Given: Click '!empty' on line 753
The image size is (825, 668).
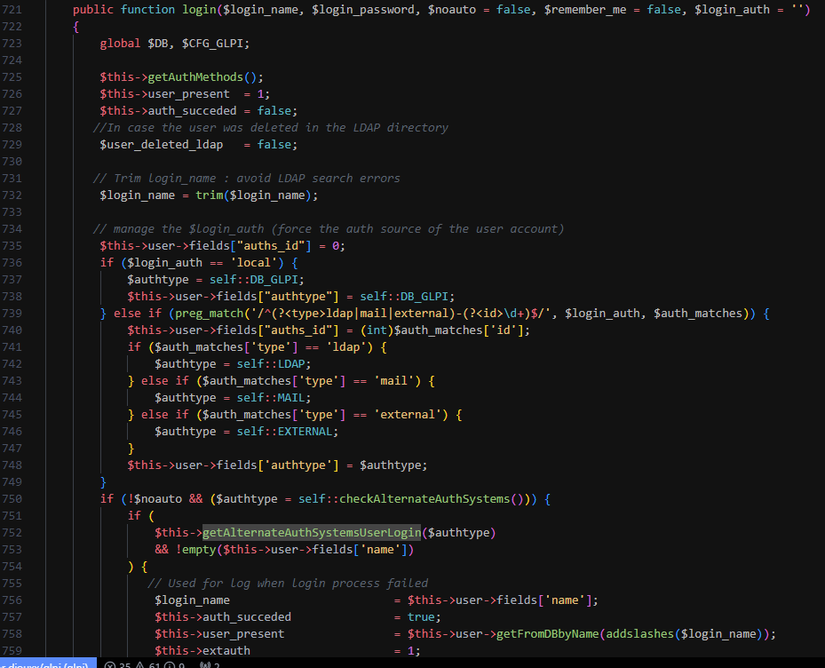Looking at the screenshot, I should coord(196,549).
